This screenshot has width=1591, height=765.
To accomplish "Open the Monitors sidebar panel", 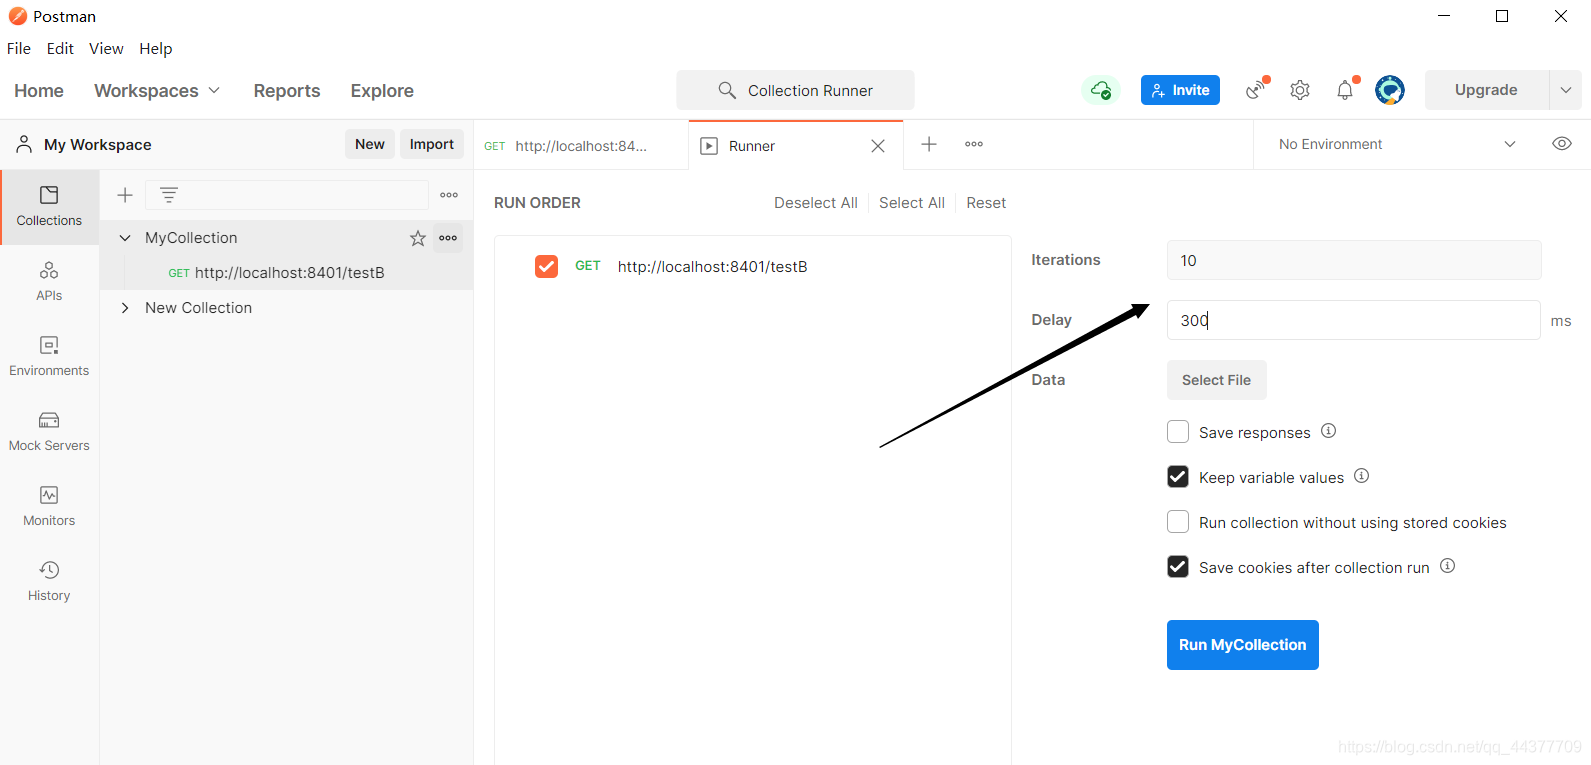I will pos(49,506).
